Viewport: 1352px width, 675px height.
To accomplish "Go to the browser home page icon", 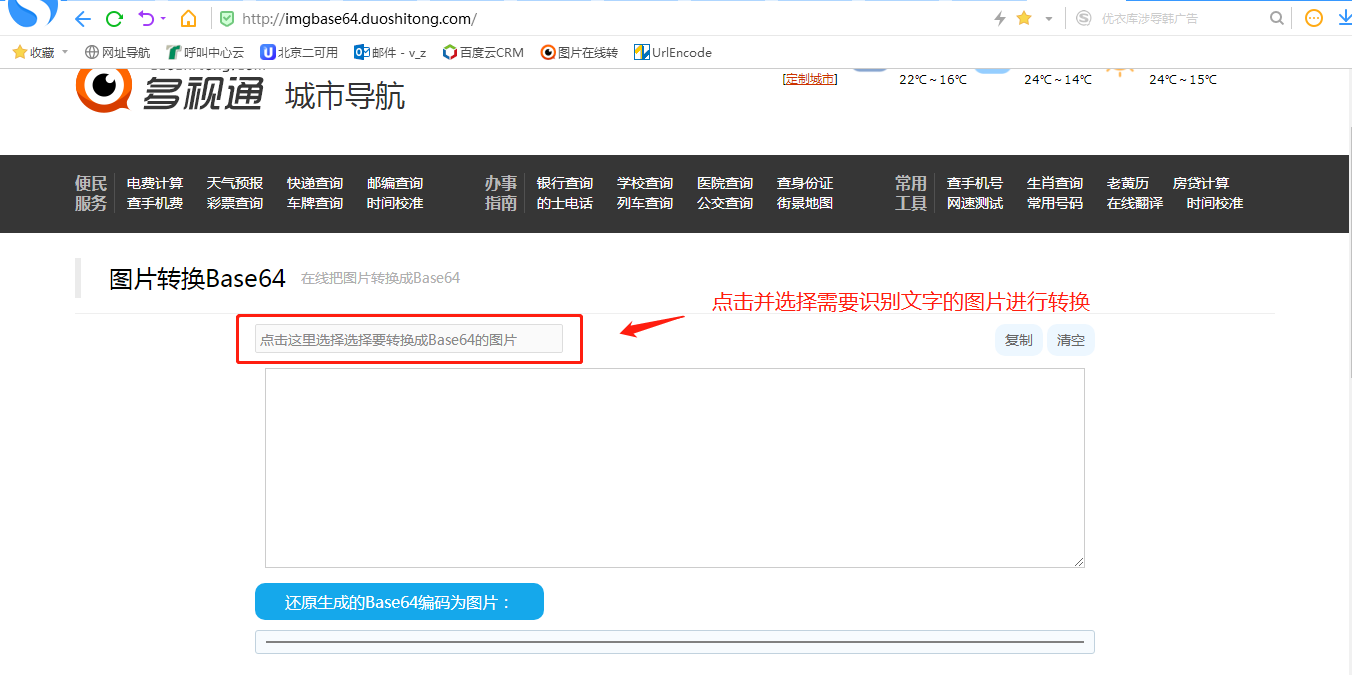I will click(x=188, y=18).
